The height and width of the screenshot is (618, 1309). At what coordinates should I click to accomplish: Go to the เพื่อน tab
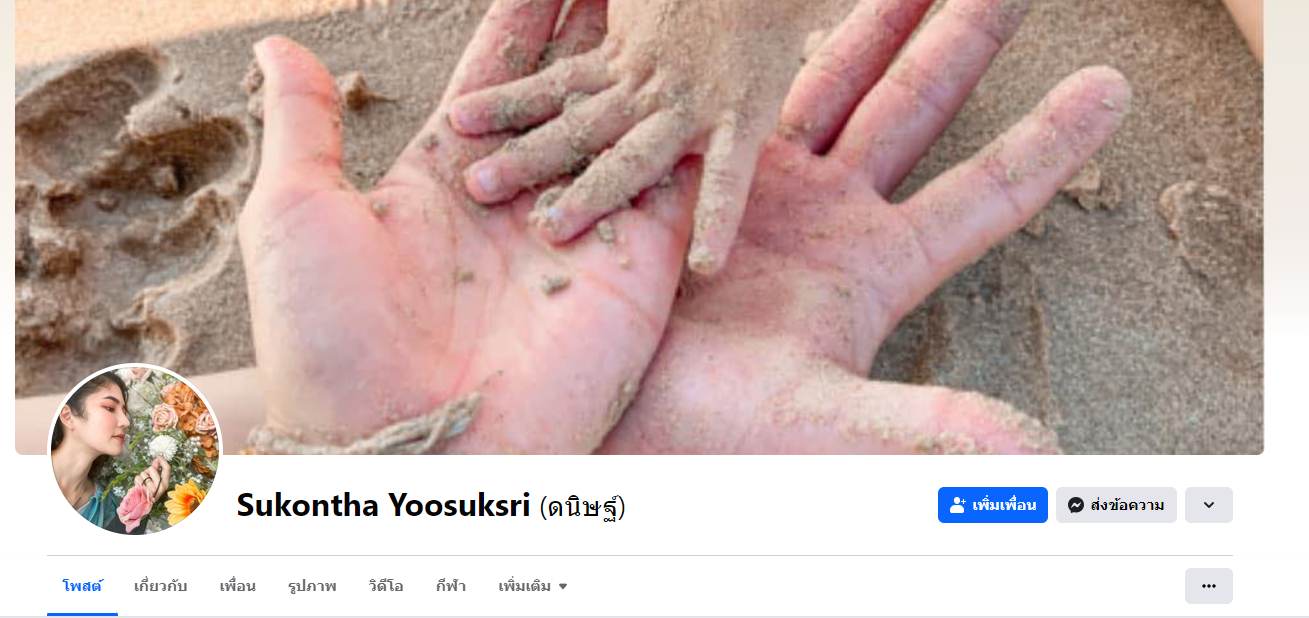click(237, 586)
